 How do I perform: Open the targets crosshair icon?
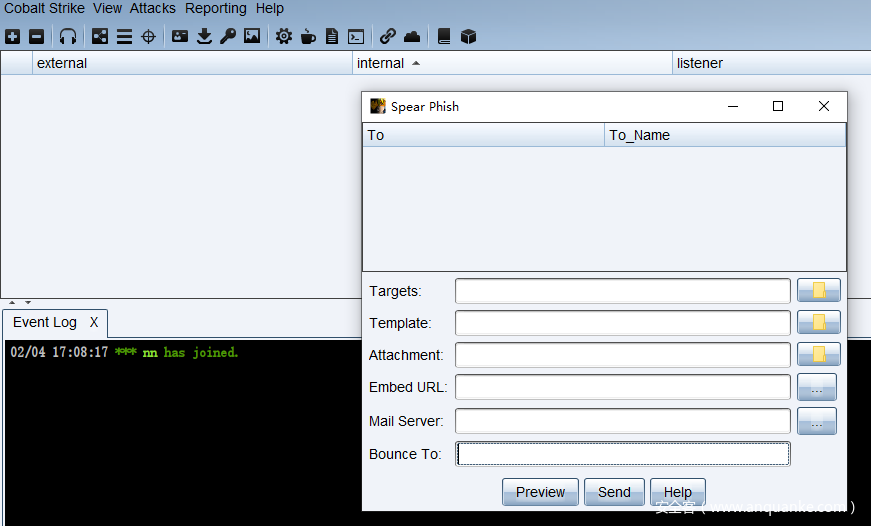tap(149, 37)
